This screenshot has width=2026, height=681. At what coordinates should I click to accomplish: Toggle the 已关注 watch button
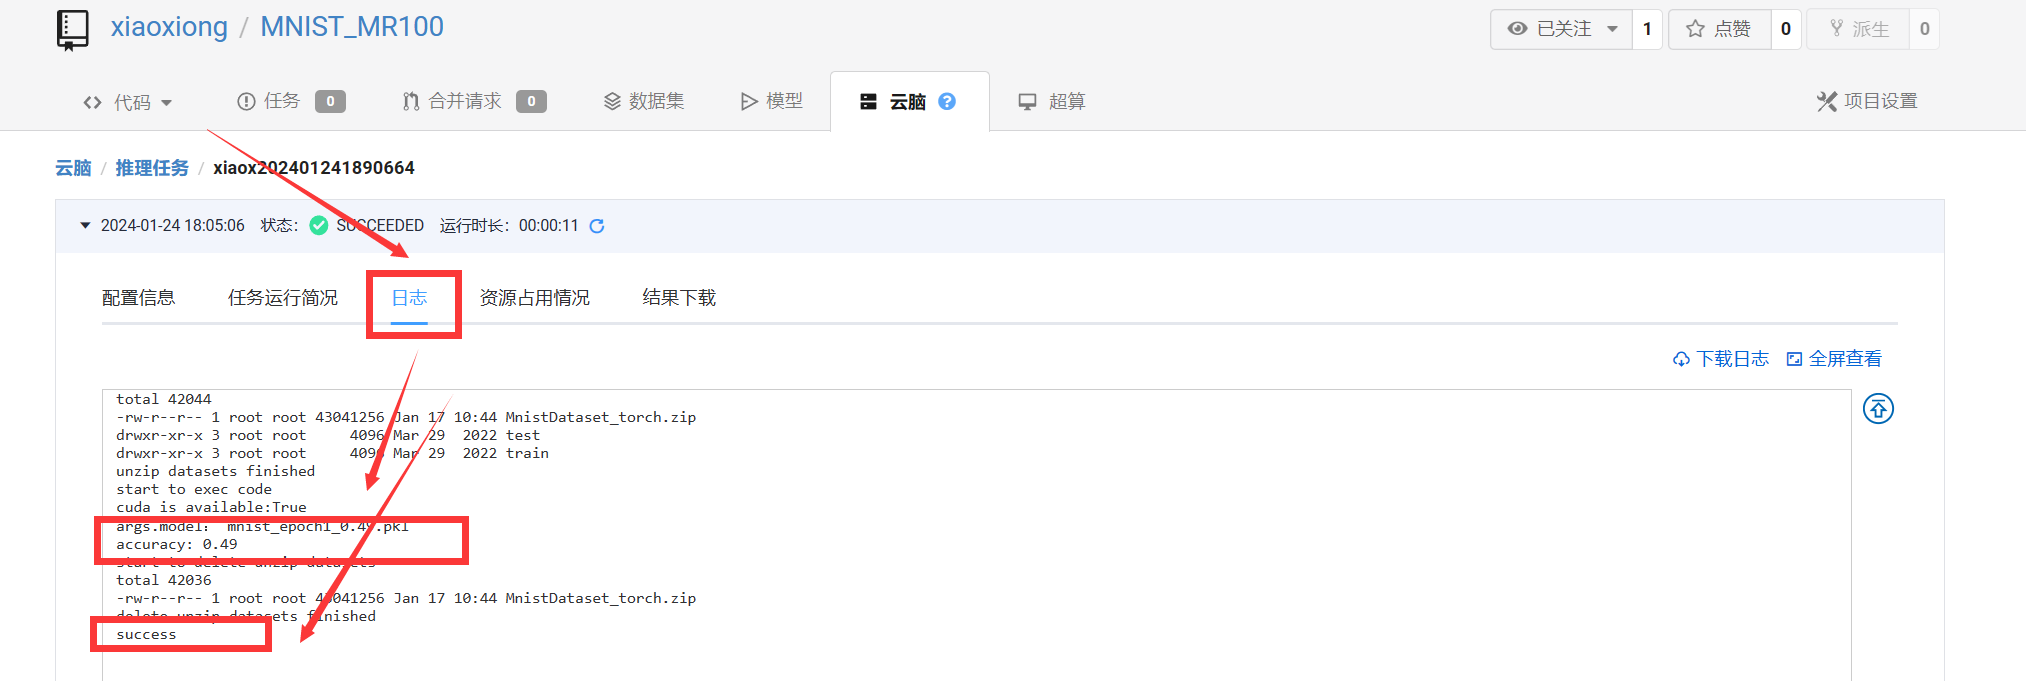1550,29
